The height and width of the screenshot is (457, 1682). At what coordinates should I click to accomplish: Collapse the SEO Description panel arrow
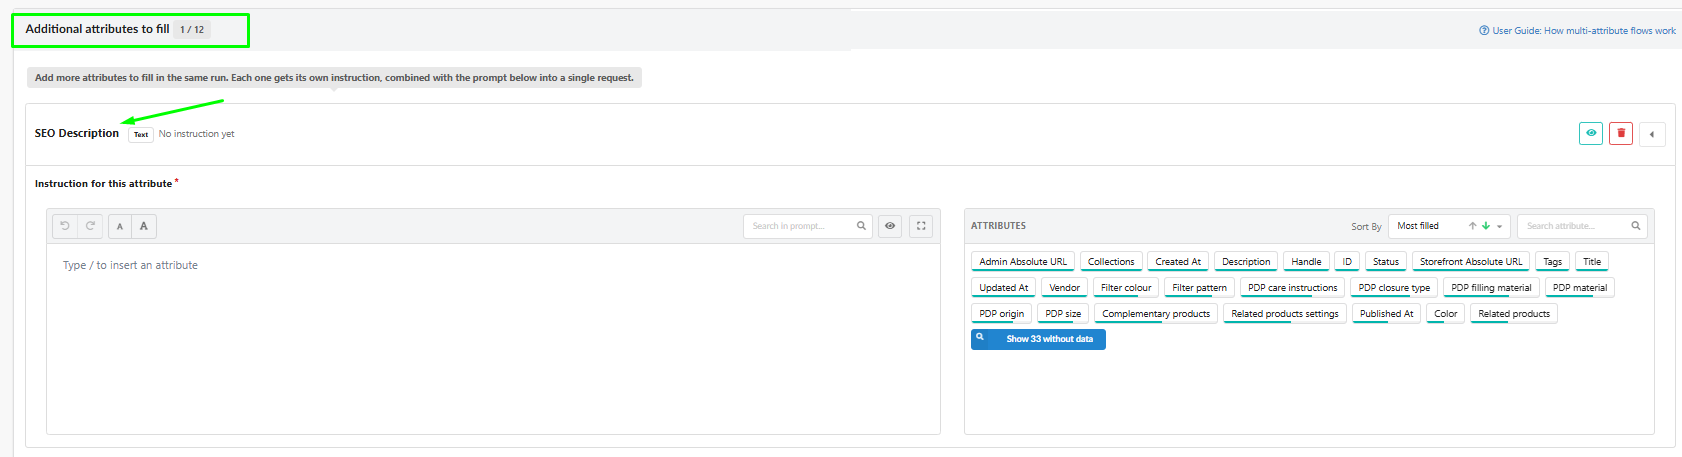[1652, 134]
